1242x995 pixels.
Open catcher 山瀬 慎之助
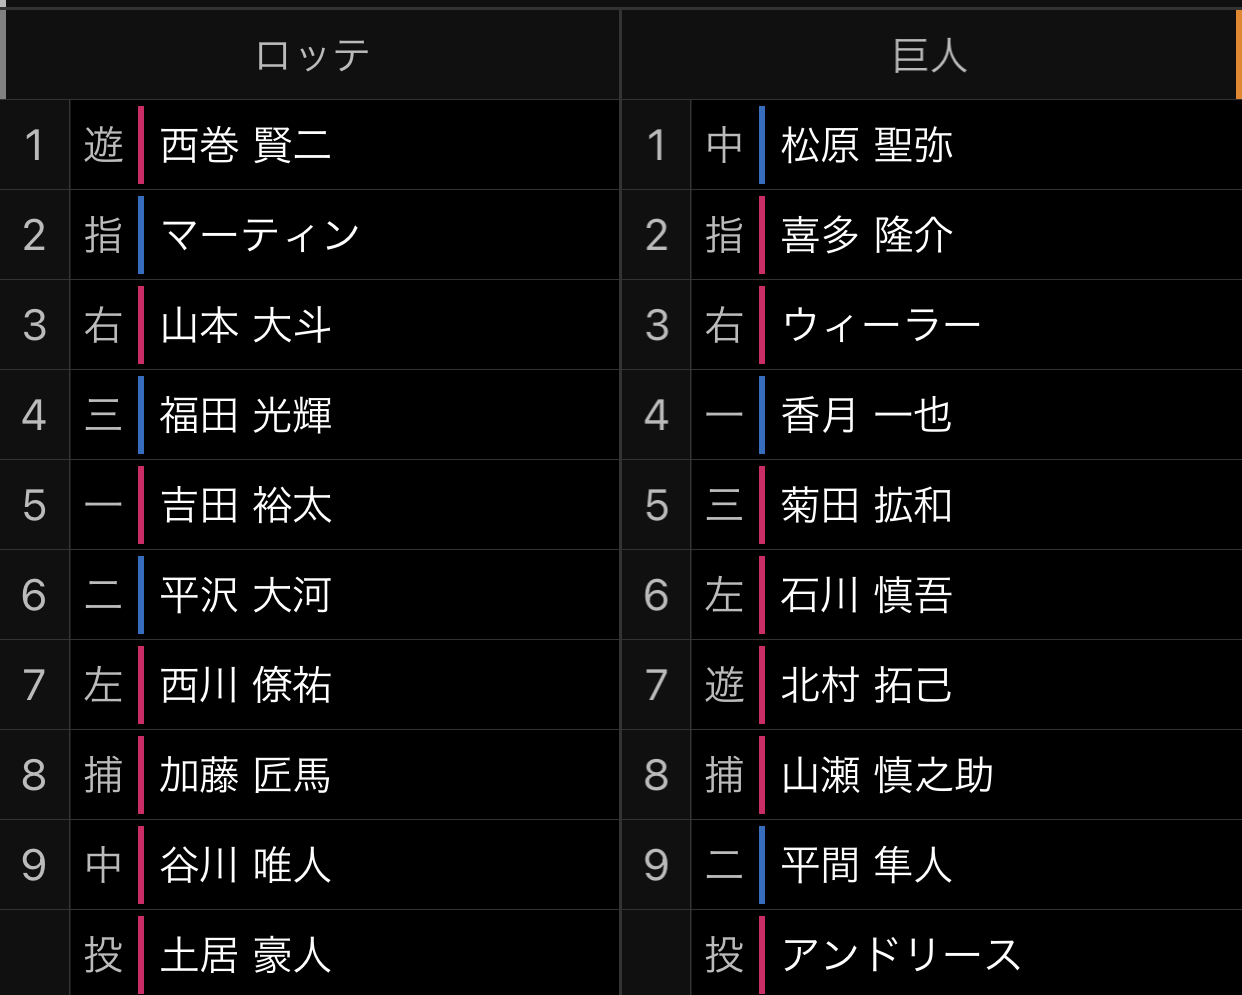(x=887, y=775)
